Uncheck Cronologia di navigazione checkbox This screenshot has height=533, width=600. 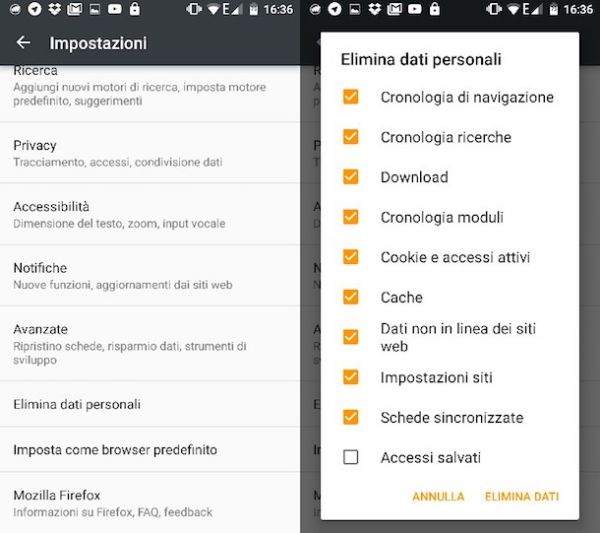(x=351, y=97)
